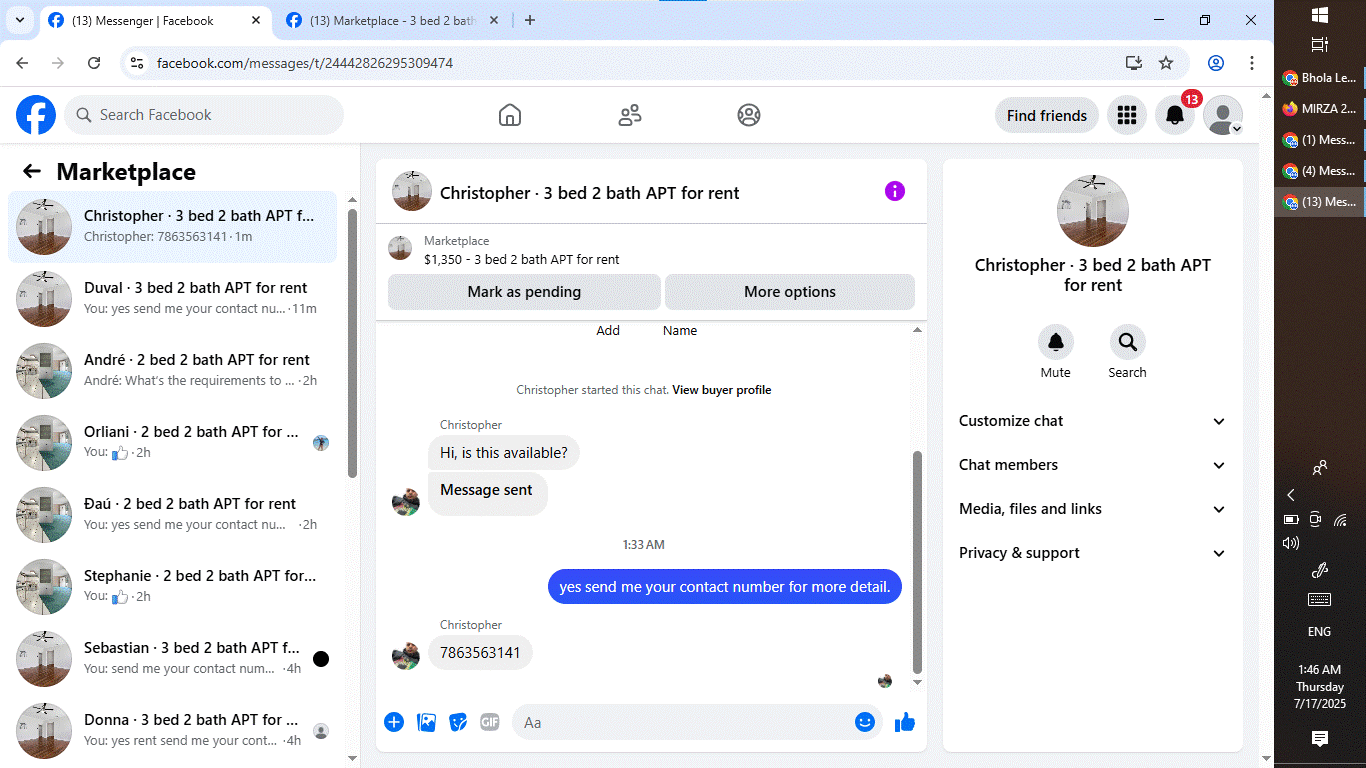Click the Chrome address bar URL
This screenshot has width=1366, height=768.
coord(305,63)
